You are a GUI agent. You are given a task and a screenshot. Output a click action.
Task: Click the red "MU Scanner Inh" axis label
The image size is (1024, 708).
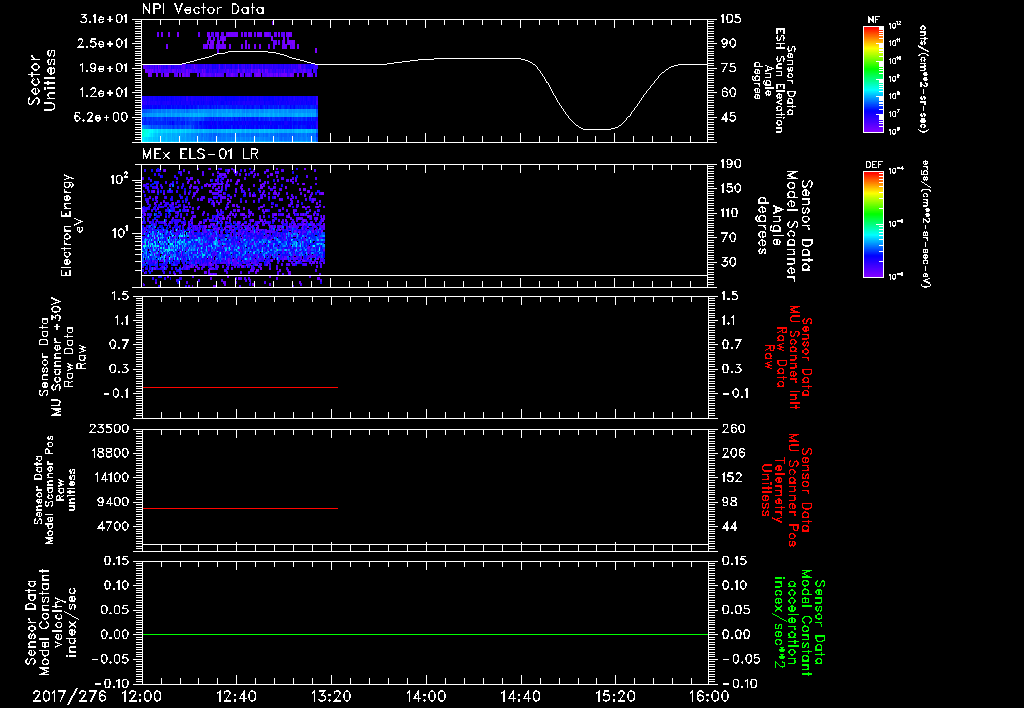click(x=788, y=357)
